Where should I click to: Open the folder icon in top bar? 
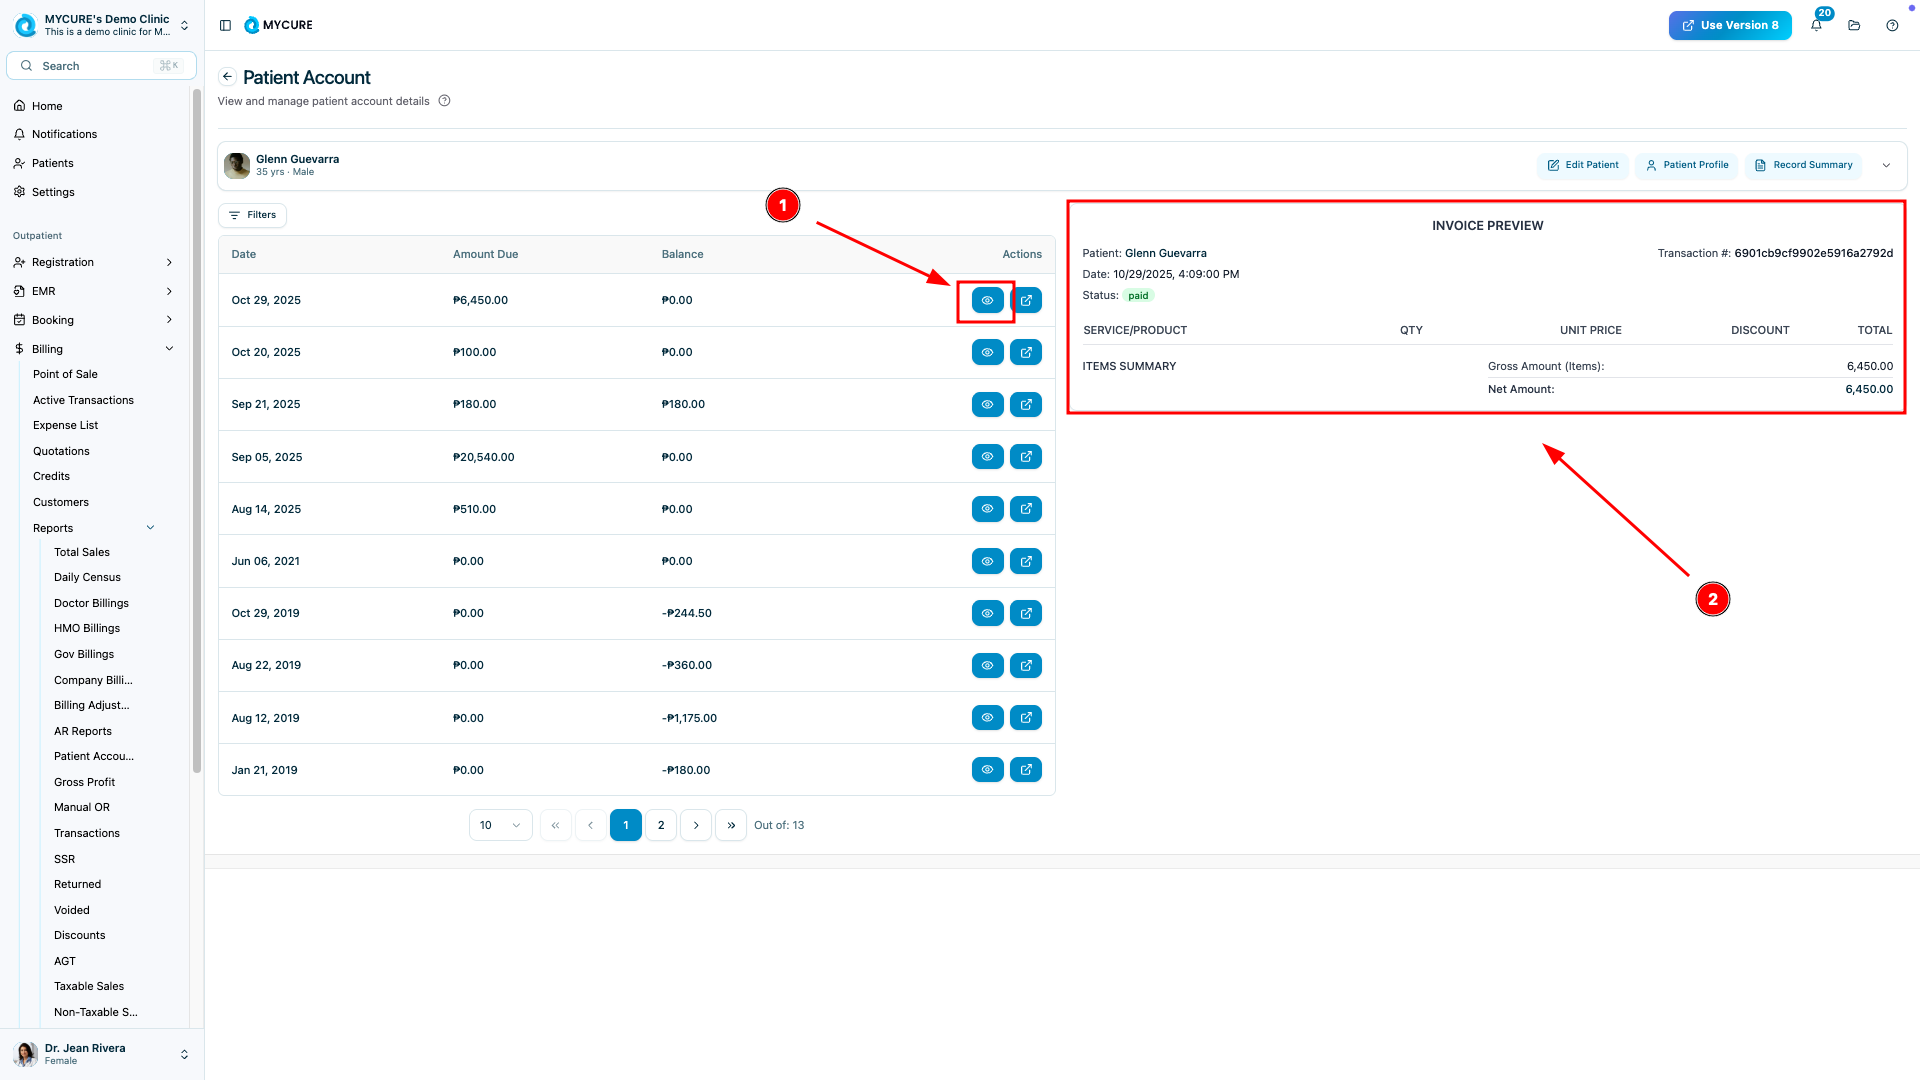coord(1854,26)
